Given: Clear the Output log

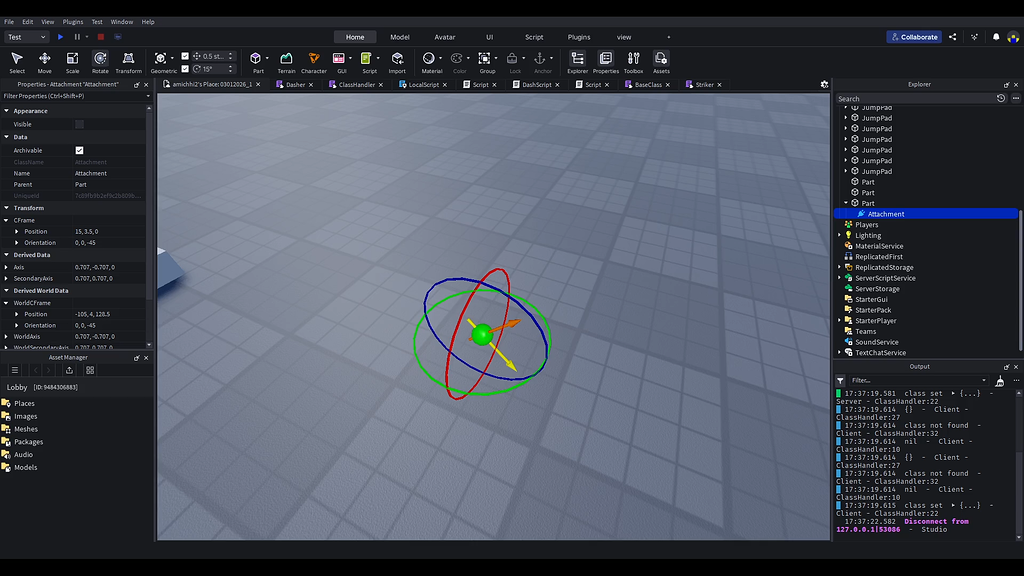Looking at the screenshot, I should 1000,380.
